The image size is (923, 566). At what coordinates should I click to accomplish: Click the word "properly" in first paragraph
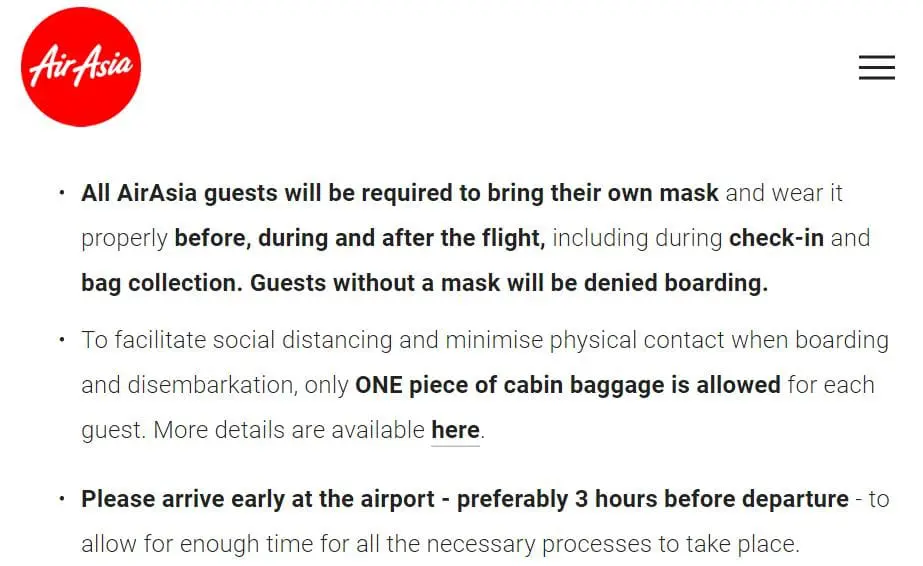point(124,238)
